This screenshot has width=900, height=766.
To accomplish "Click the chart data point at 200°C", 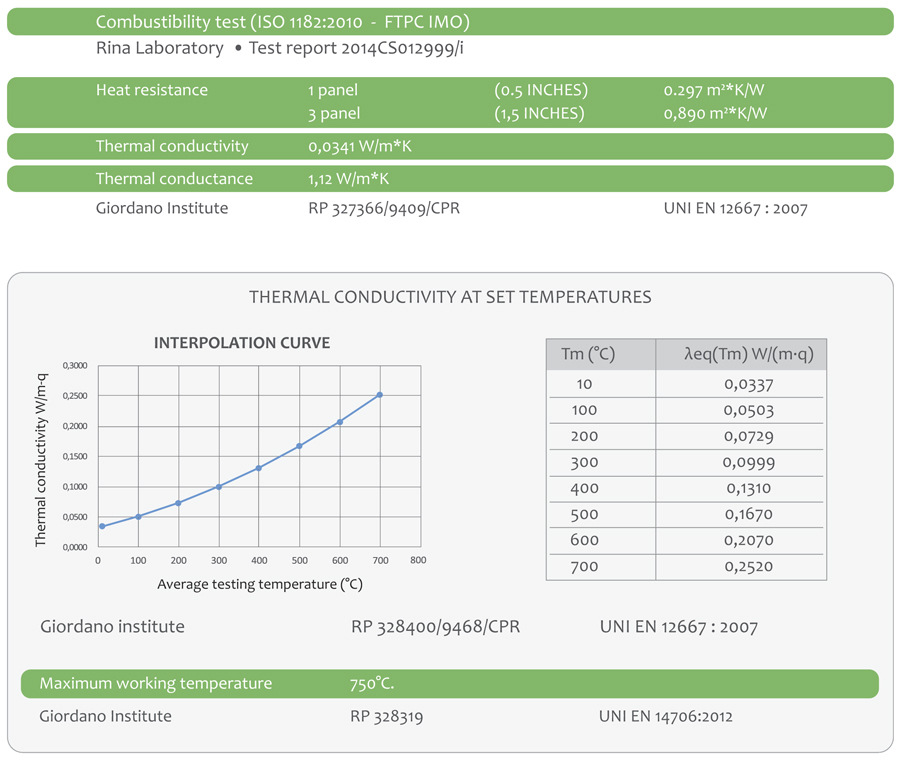I will coord(179,503).
